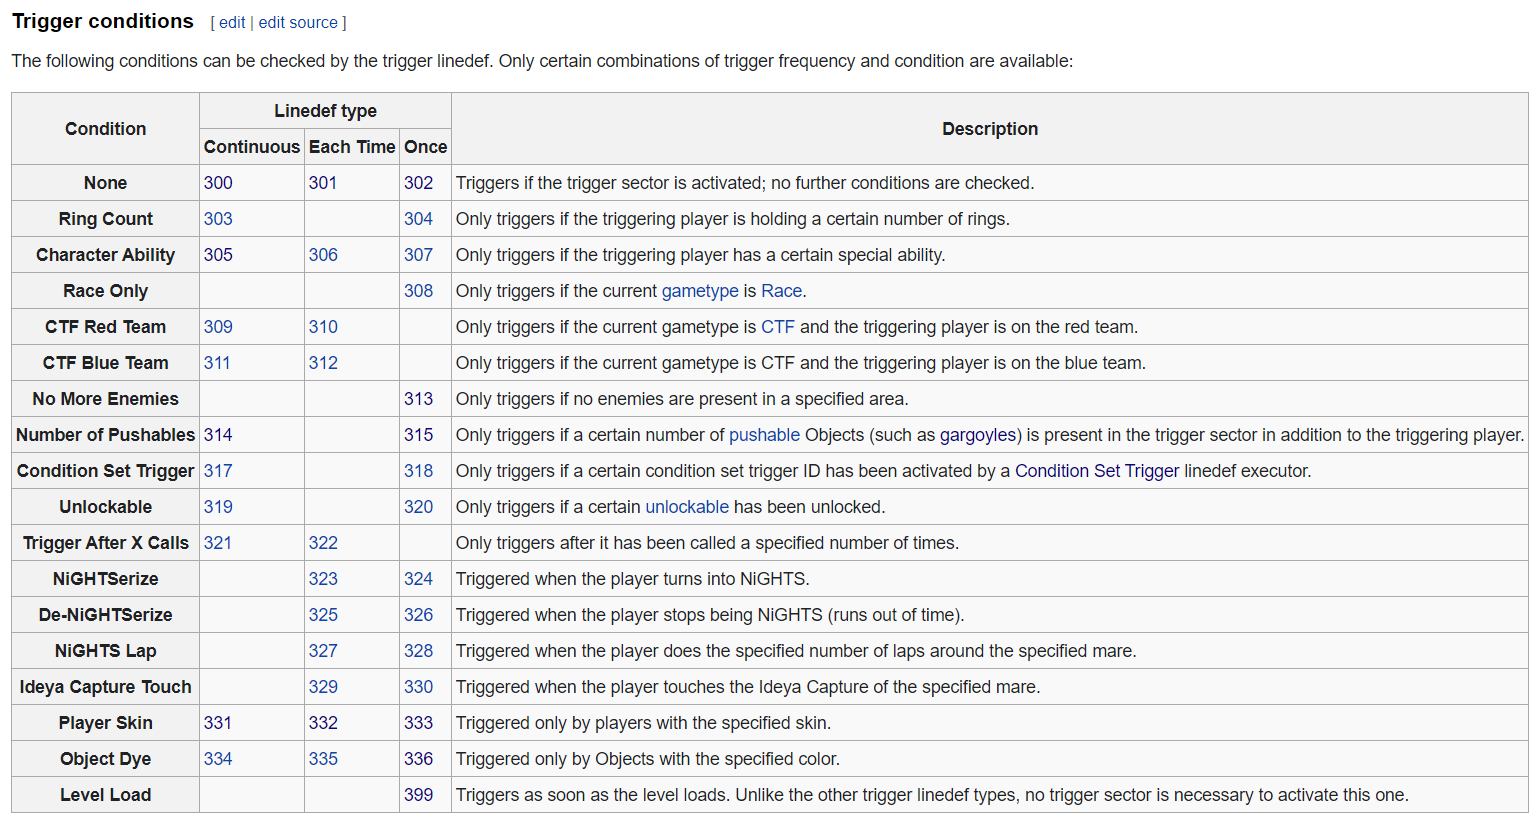Image resolution: width=1535 pixels, height=822 pixels.
Task: Follow the 325 De-NiGHTSerize link
Action: pyautogui.click(x=323, y=615)
